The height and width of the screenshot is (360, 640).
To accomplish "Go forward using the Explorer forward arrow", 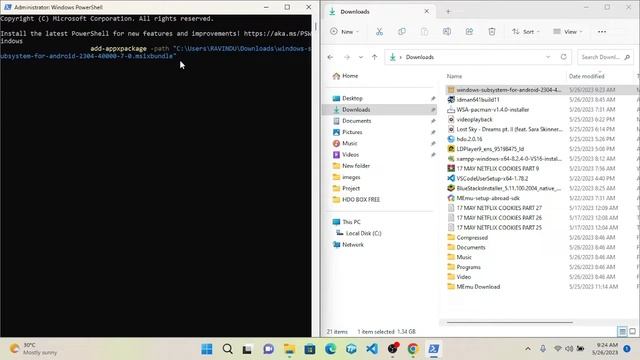I will [347, 57].
